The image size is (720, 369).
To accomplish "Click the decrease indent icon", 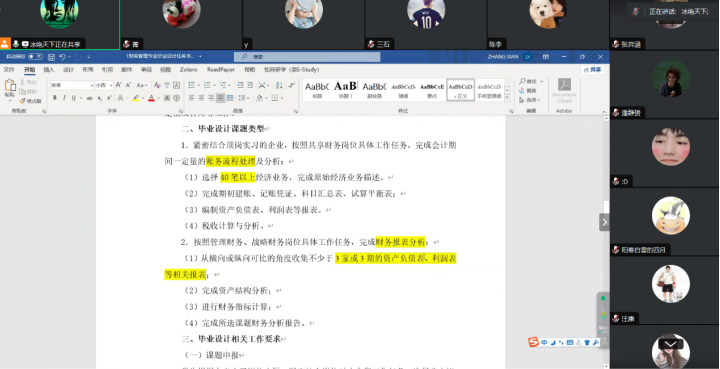I will (240, 85).
